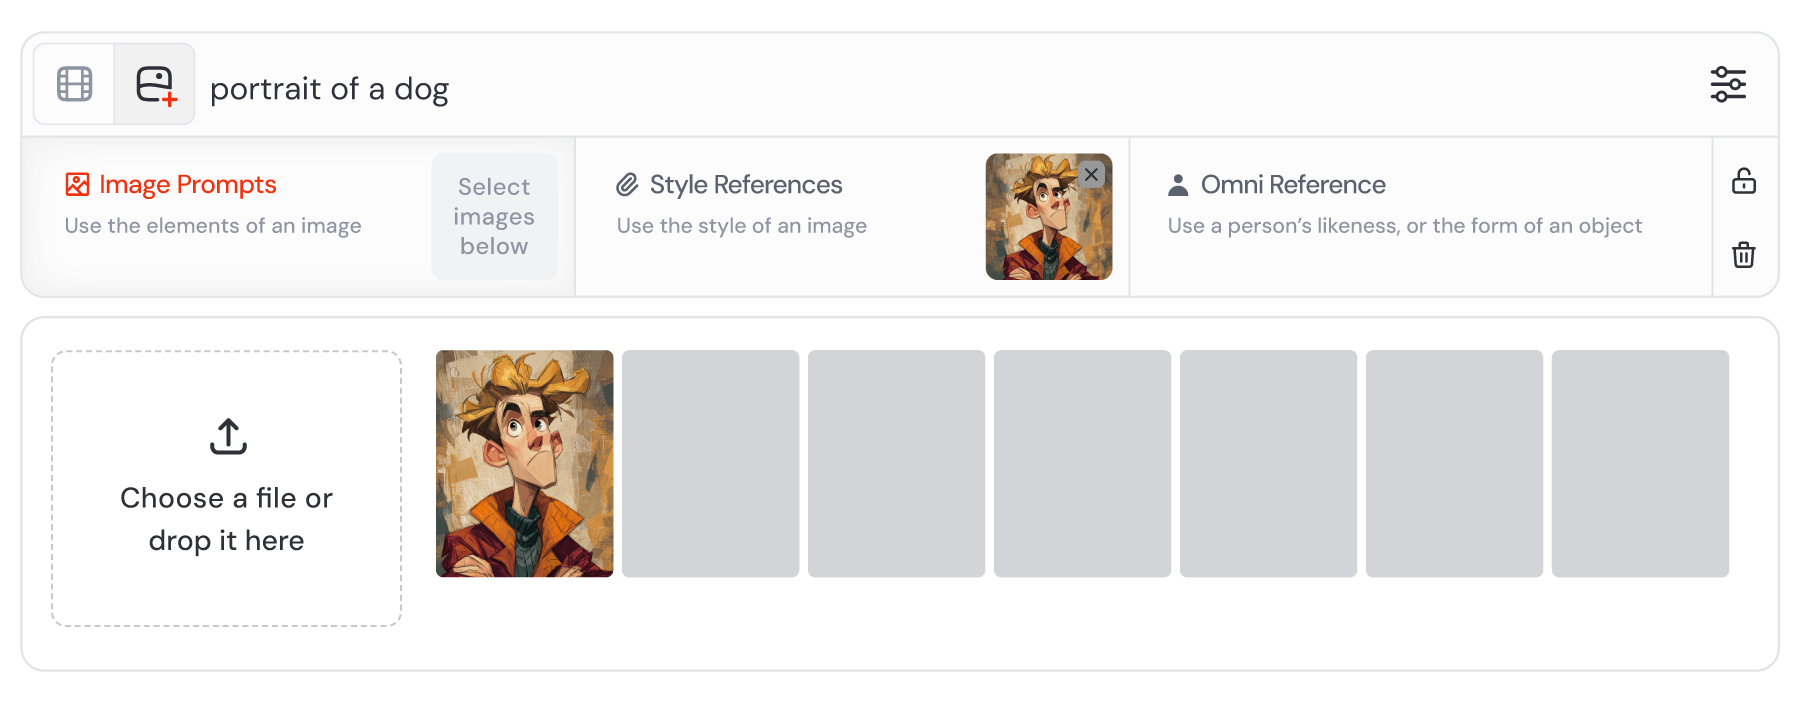Toggle the add image panel button

[155, 84]
